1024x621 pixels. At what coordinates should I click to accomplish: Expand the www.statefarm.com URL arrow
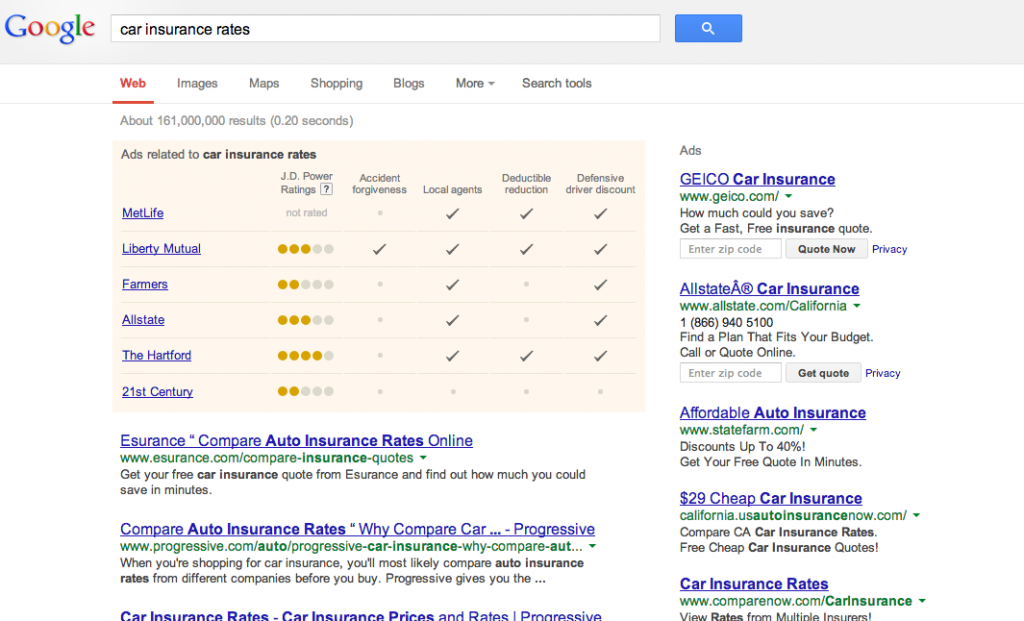[814, 430]
